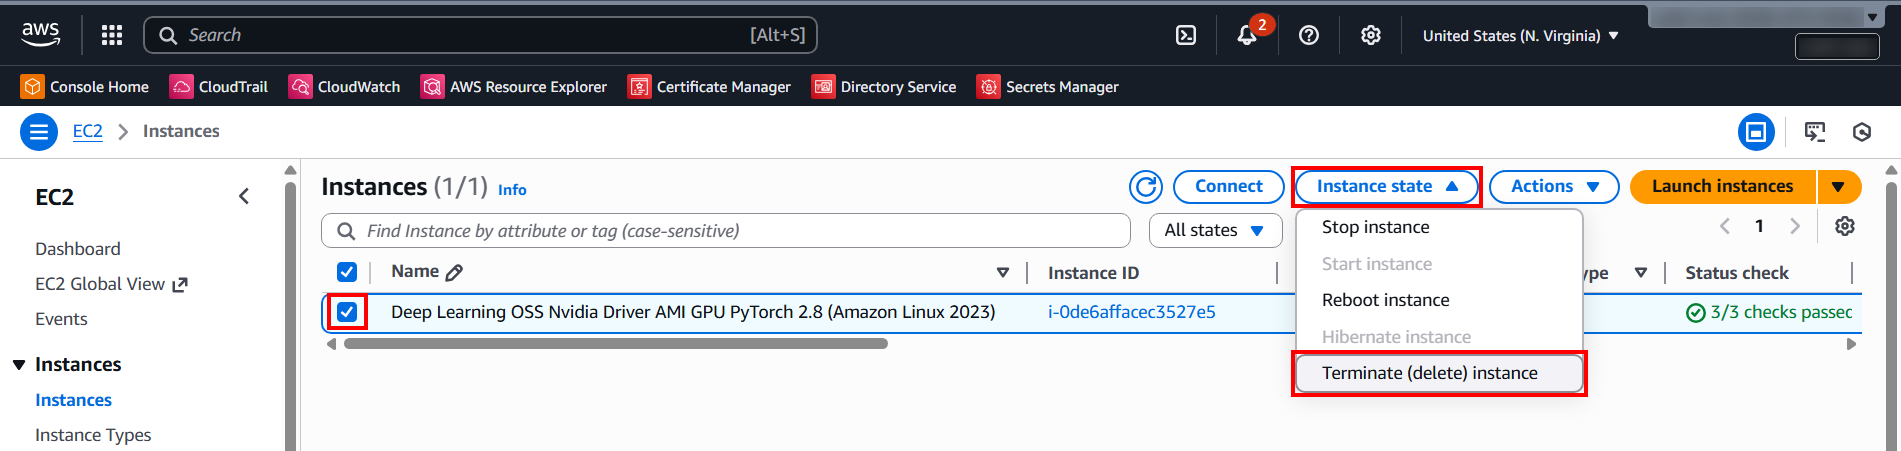
Task: Select Stop instance from the menu
Action: (x=1375, y=227)
